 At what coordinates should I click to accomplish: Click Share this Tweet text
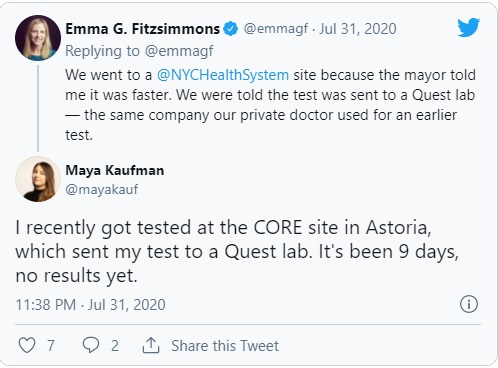pyautogui.click(x=225, y=346)
